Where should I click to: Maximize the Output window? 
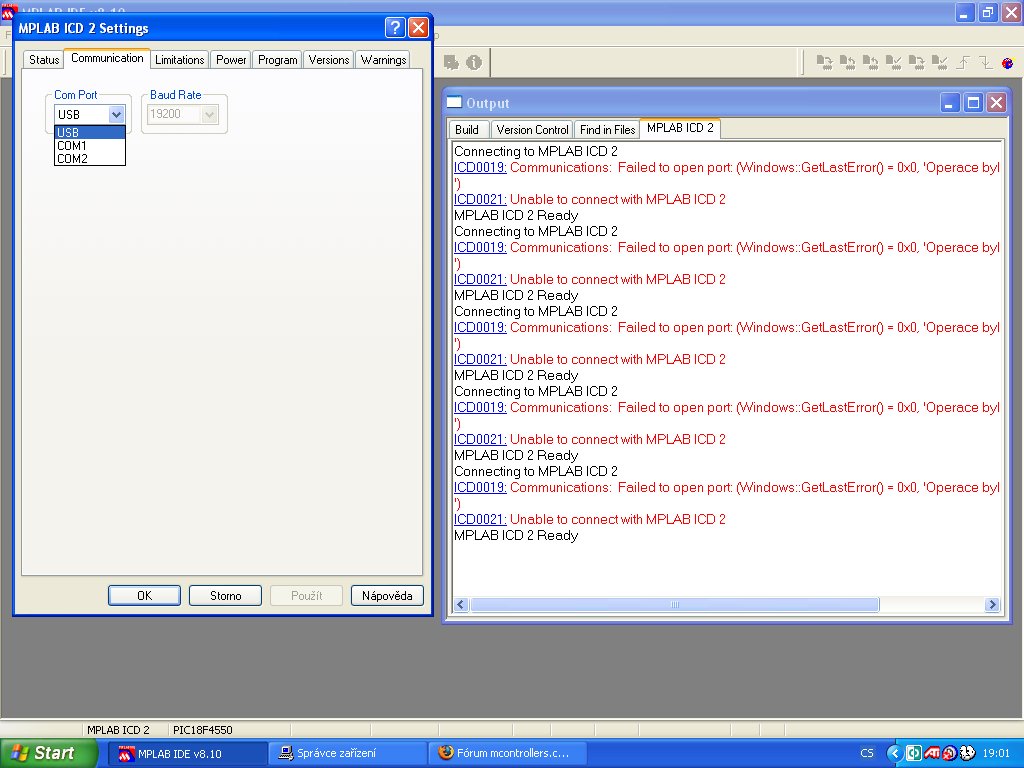[x=973, y=103]
